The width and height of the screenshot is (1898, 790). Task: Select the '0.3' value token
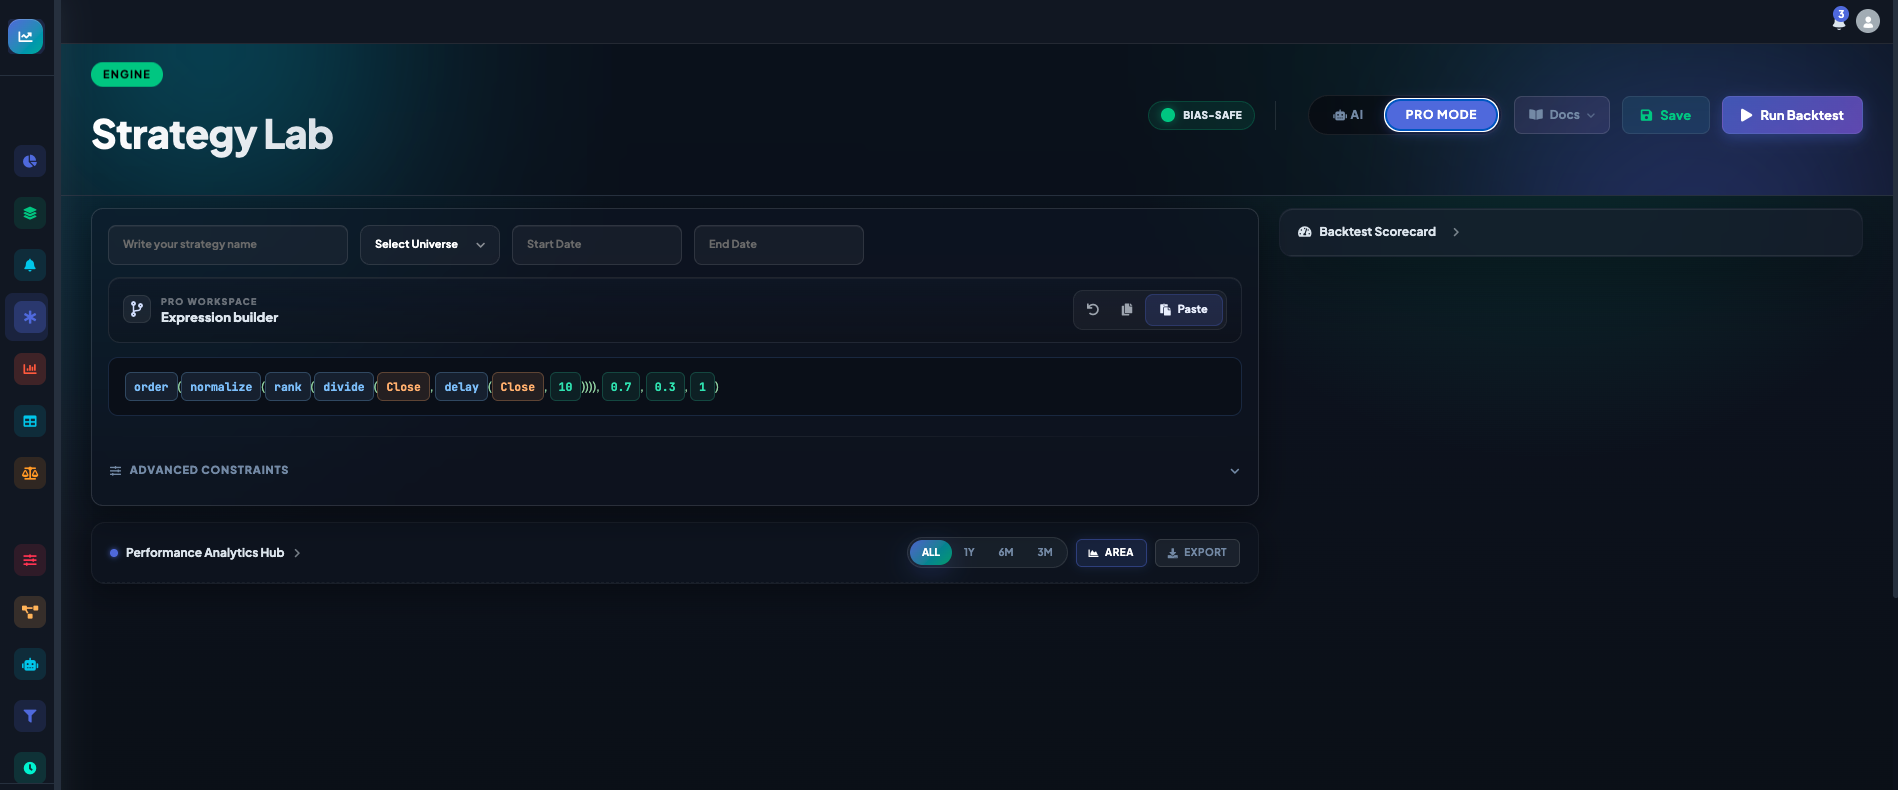665,387
